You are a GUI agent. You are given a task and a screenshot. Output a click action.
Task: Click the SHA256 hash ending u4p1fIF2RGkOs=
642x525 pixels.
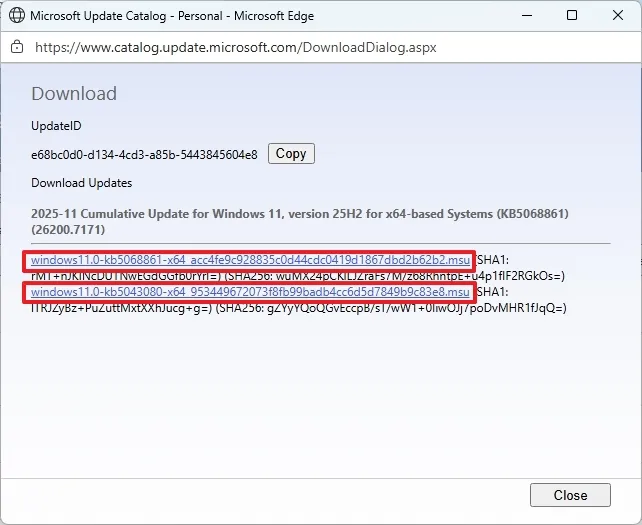(394, 276)
